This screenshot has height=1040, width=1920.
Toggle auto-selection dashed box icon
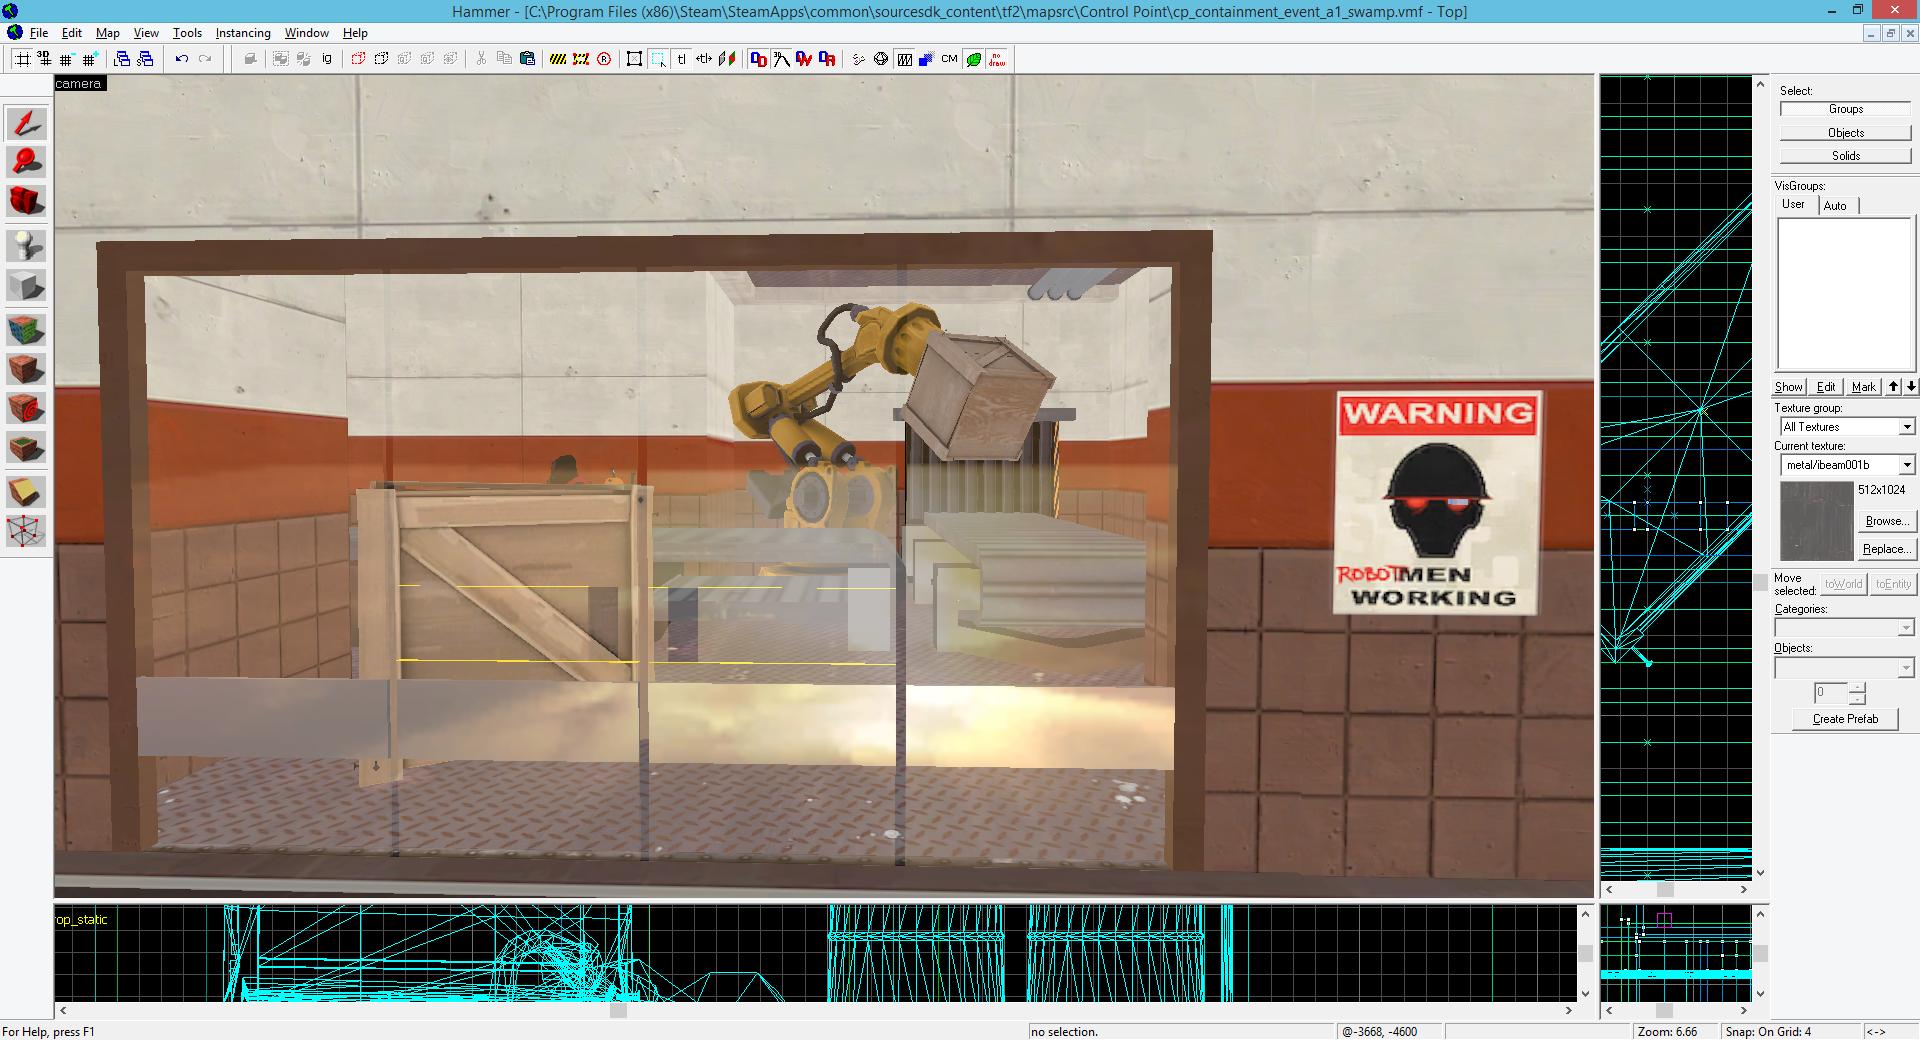[x=658, y=59]
